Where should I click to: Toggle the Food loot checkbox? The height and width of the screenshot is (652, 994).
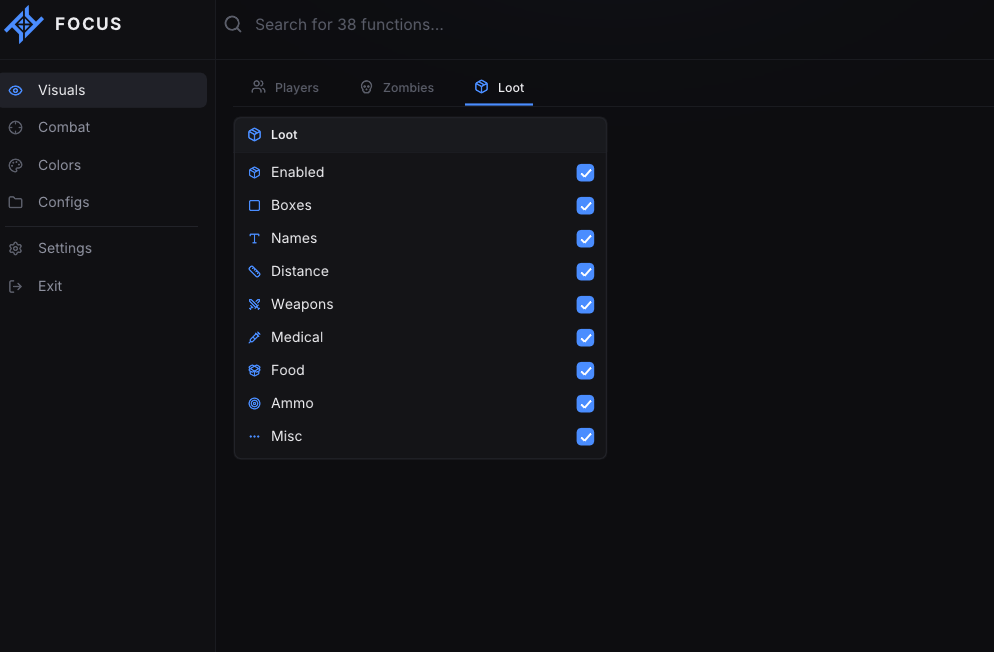click(x=585, y=370)
